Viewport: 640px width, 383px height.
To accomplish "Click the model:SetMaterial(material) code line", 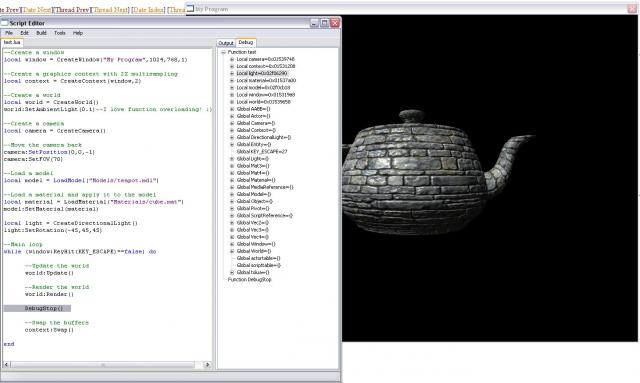I will [x=51, y=209].
